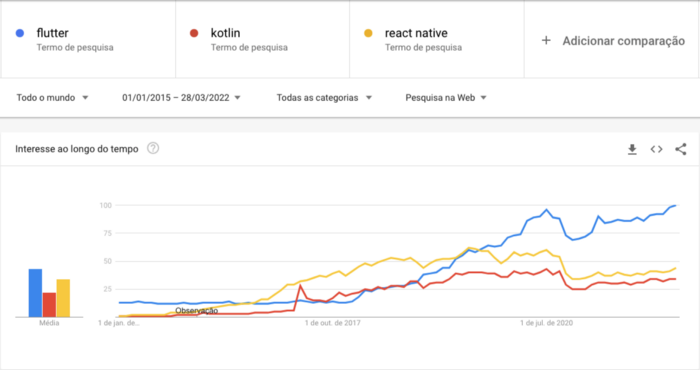Expand the Todo o mundo region dropdown
Screen dimensions: 700x370
(x=52, y=98)
